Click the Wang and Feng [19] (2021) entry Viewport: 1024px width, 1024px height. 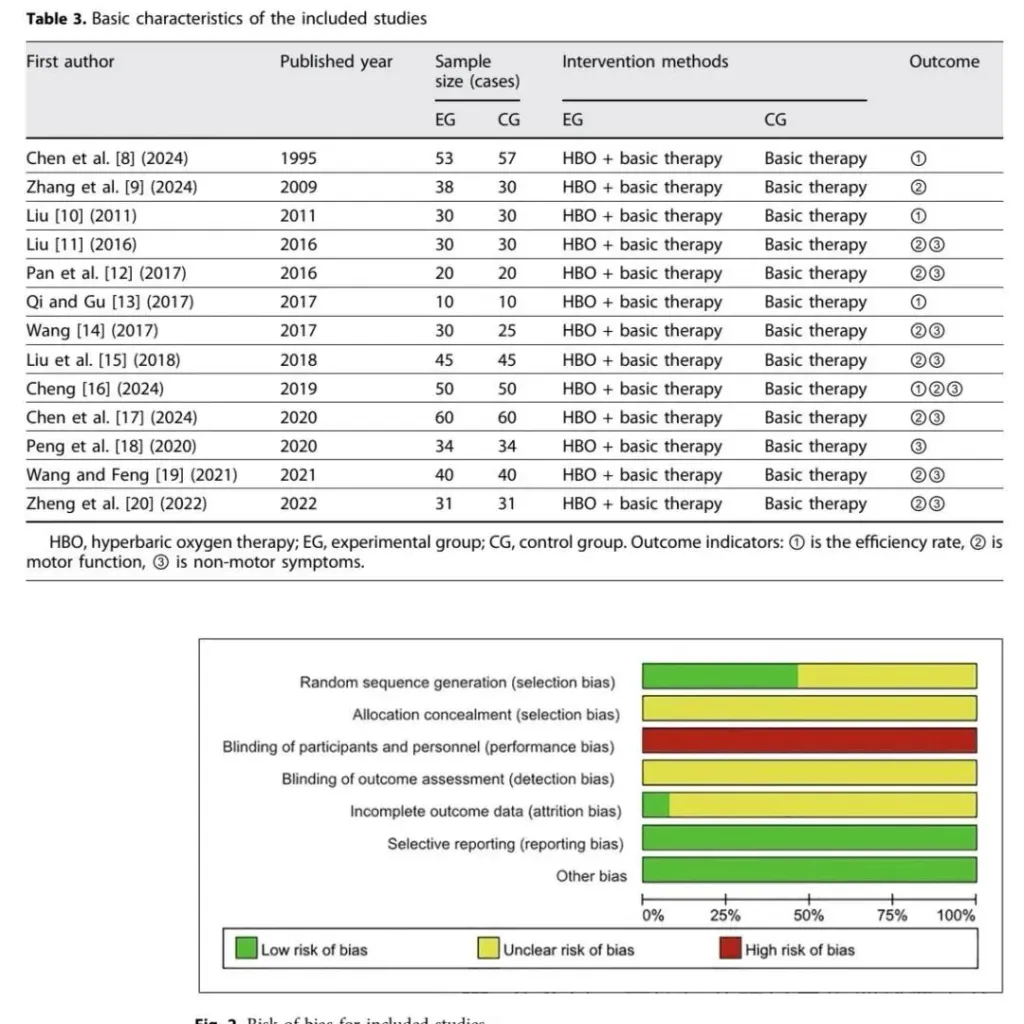click(132, 475)
